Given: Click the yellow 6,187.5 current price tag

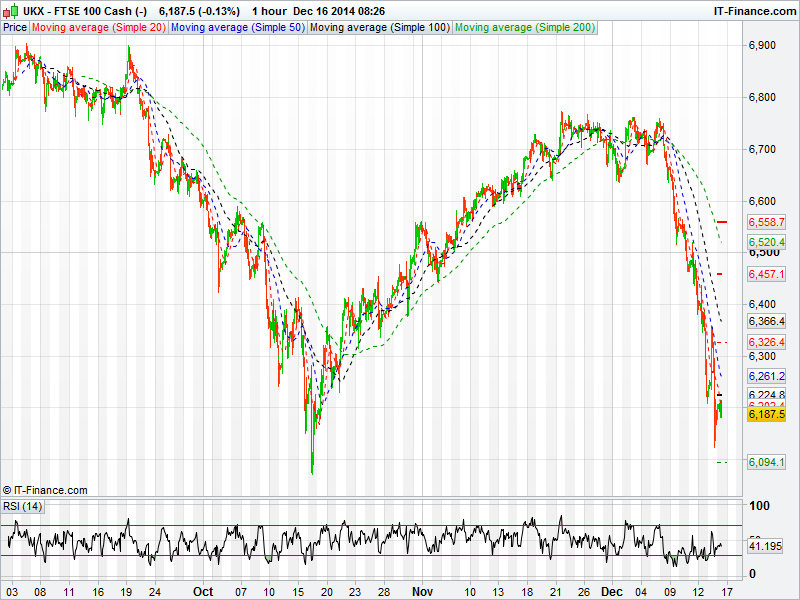Looking at the screenshot, I should click(767, 414).
